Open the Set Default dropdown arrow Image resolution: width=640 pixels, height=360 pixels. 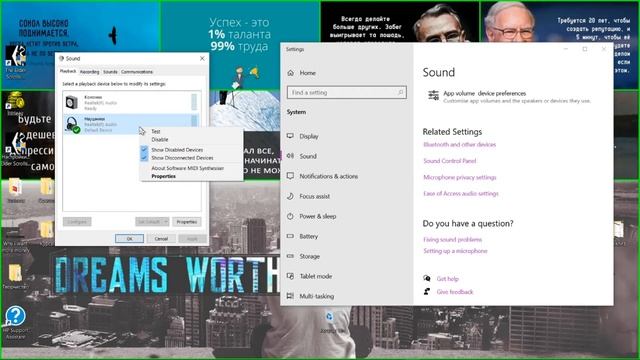[166, 222]
